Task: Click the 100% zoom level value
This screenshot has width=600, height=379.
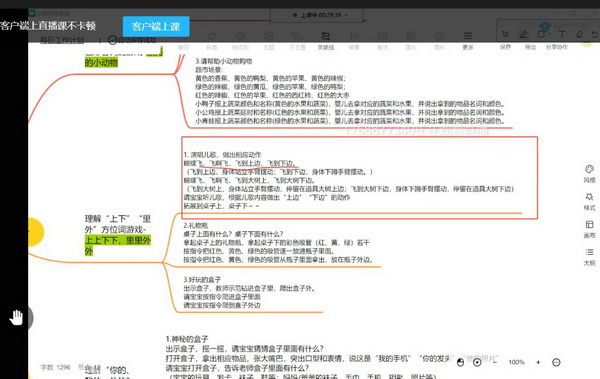Action: click(517, 362)
